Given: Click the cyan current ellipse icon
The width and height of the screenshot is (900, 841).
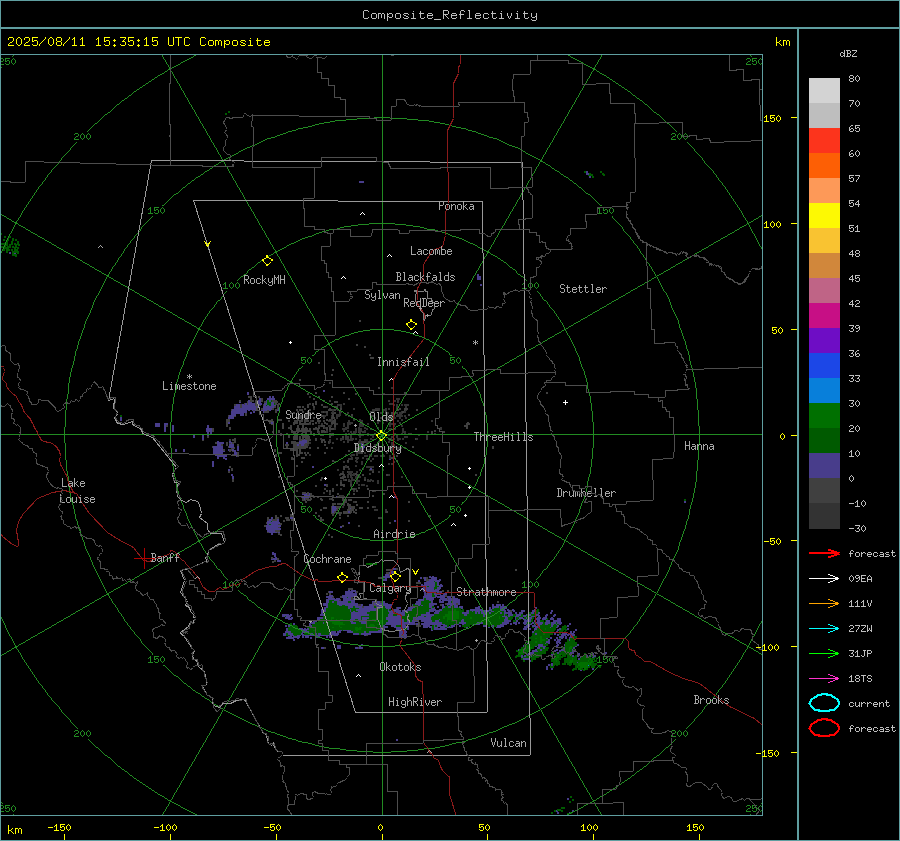Looking at the screenshot, I should coord(824,703).
